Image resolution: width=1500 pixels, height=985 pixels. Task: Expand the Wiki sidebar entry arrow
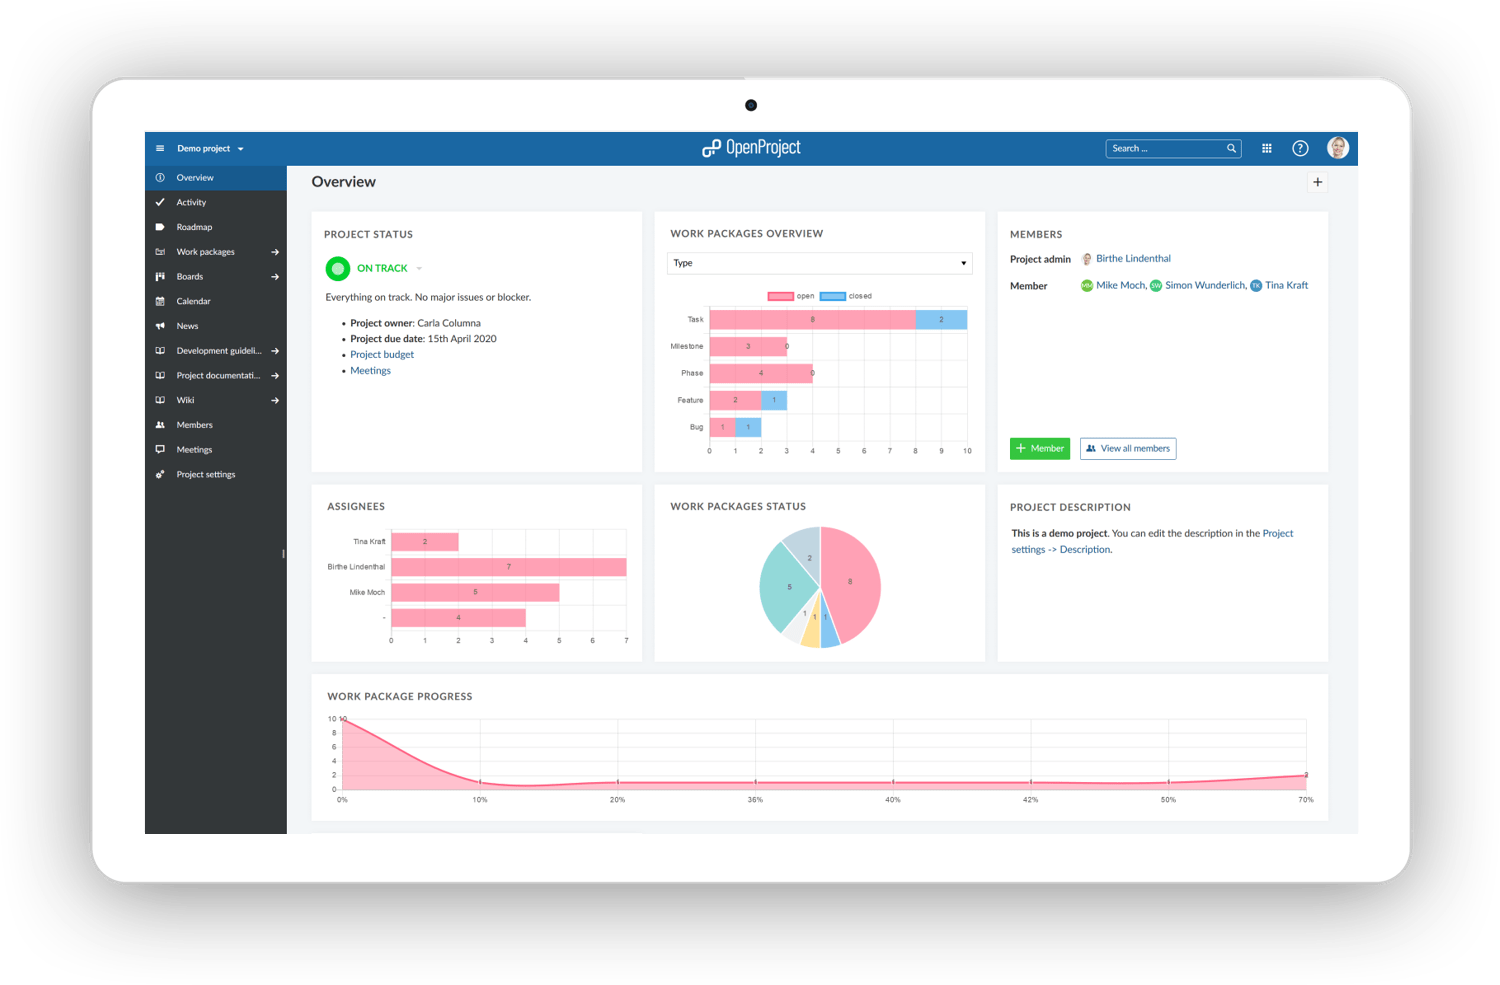click(x=274, y=399)
